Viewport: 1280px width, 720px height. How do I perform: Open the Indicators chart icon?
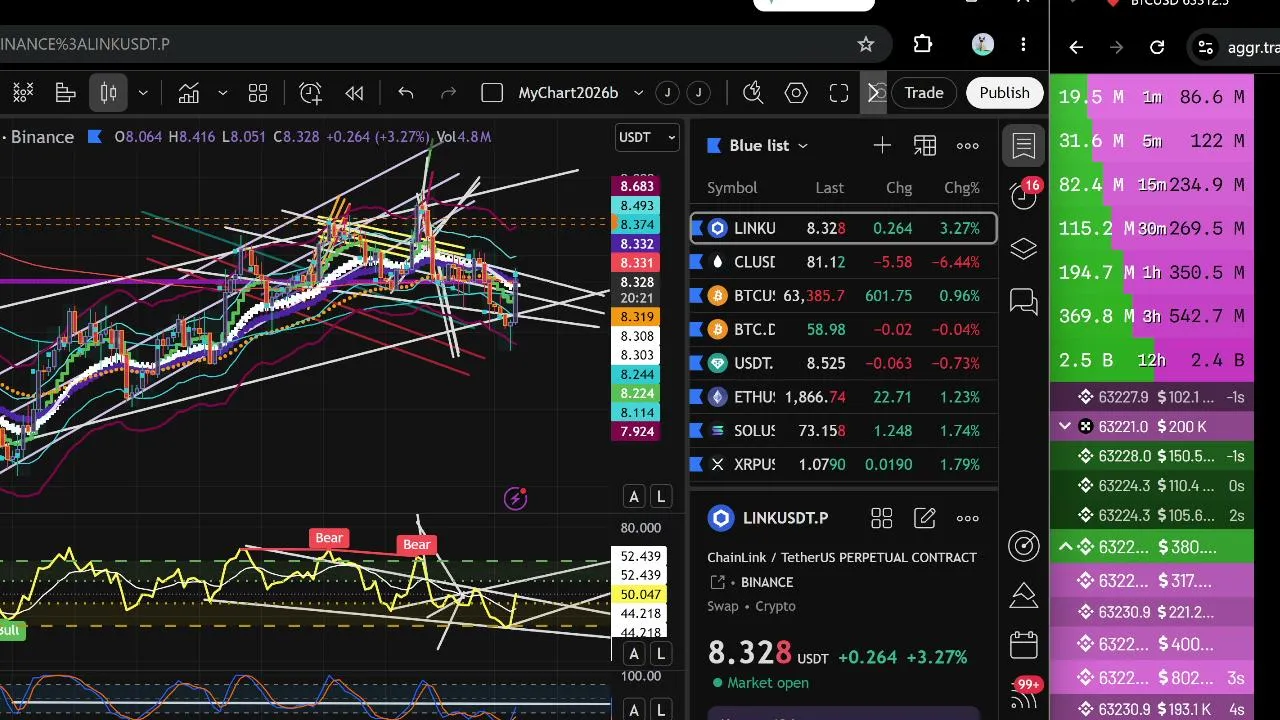[189, 93]
